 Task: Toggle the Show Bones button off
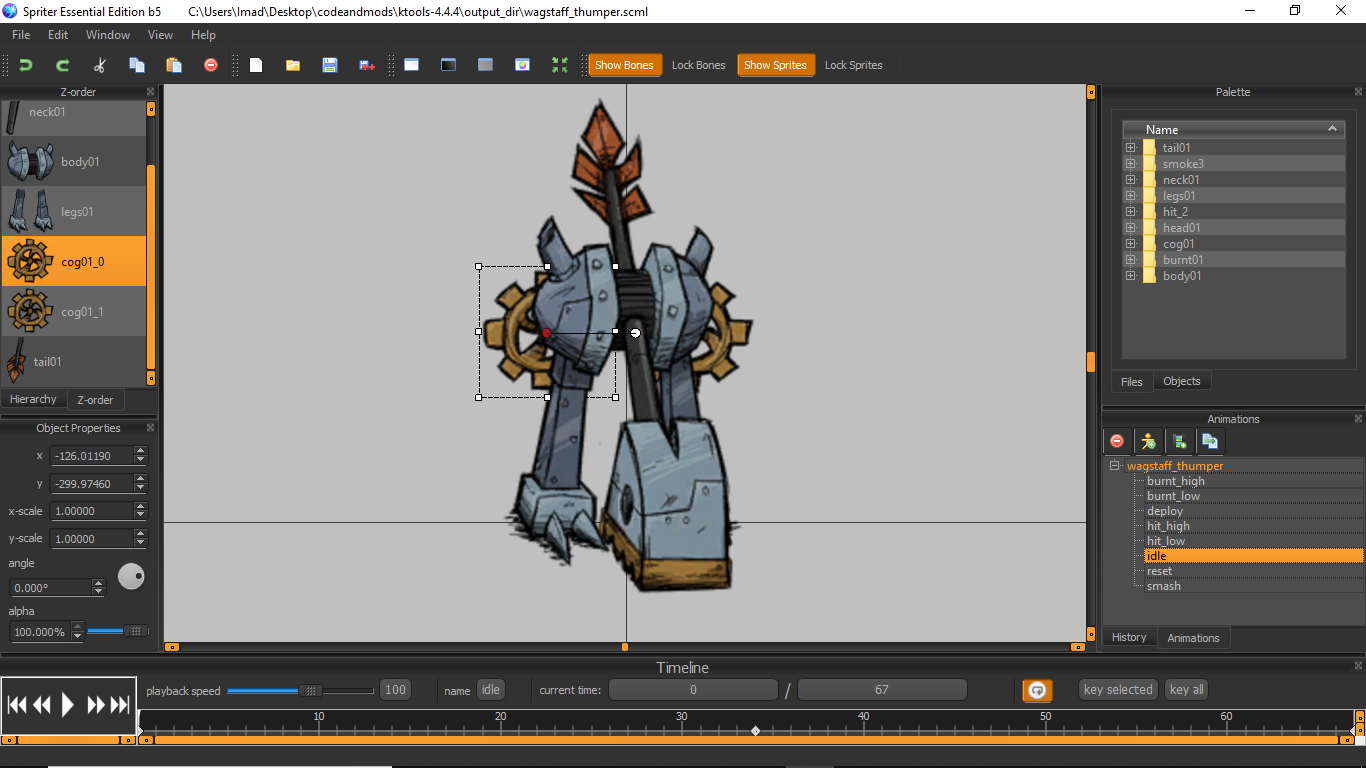[x=623, y=65]
